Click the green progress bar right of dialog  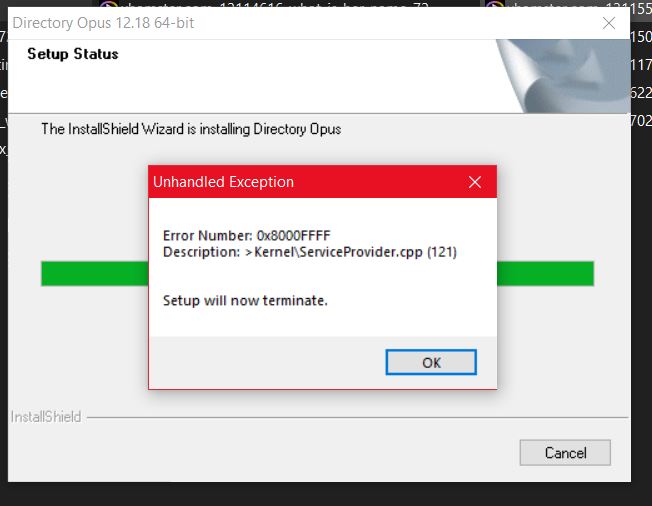coord(546,274)
